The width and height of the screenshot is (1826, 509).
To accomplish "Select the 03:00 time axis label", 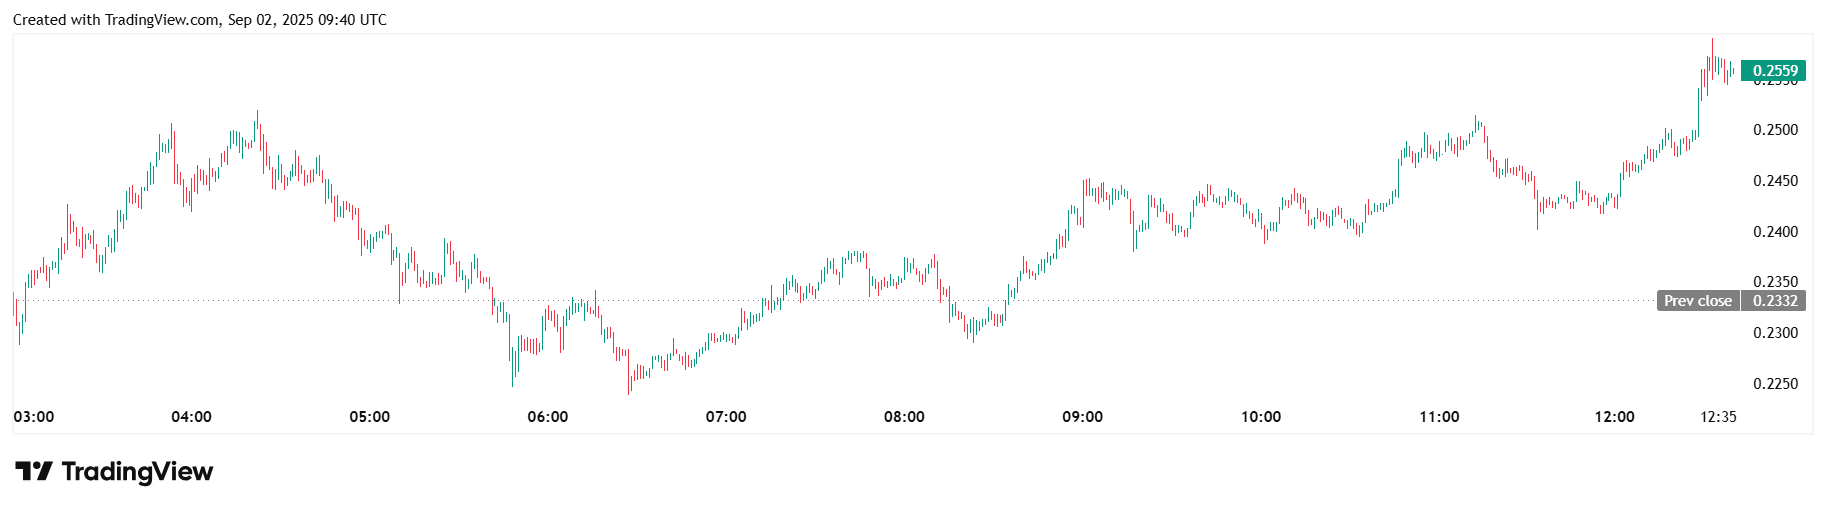I will pyautogui.click(x=34, y=417).
